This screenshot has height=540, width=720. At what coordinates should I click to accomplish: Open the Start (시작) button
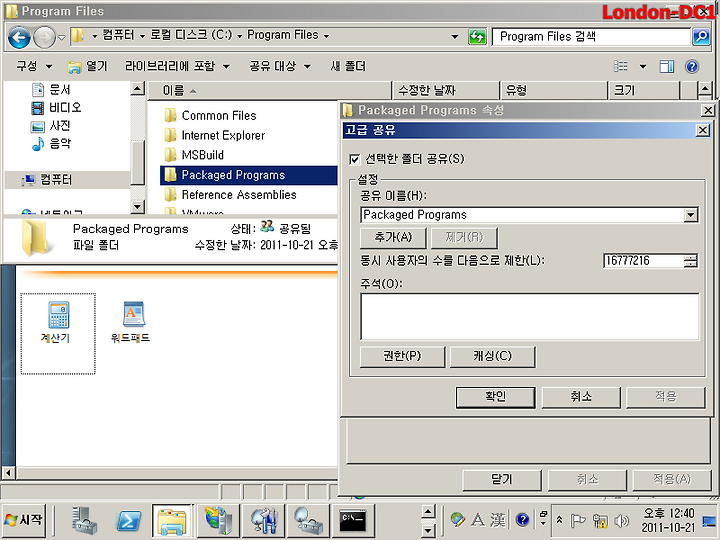[x=24, y=520]
